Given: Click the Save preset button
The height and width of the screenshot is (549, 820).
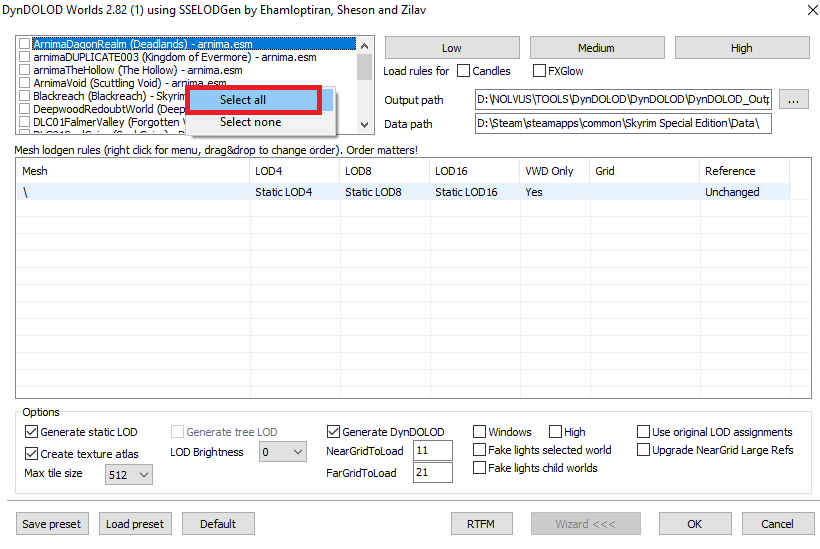Looking at the screenshot, I should (52, 524).
